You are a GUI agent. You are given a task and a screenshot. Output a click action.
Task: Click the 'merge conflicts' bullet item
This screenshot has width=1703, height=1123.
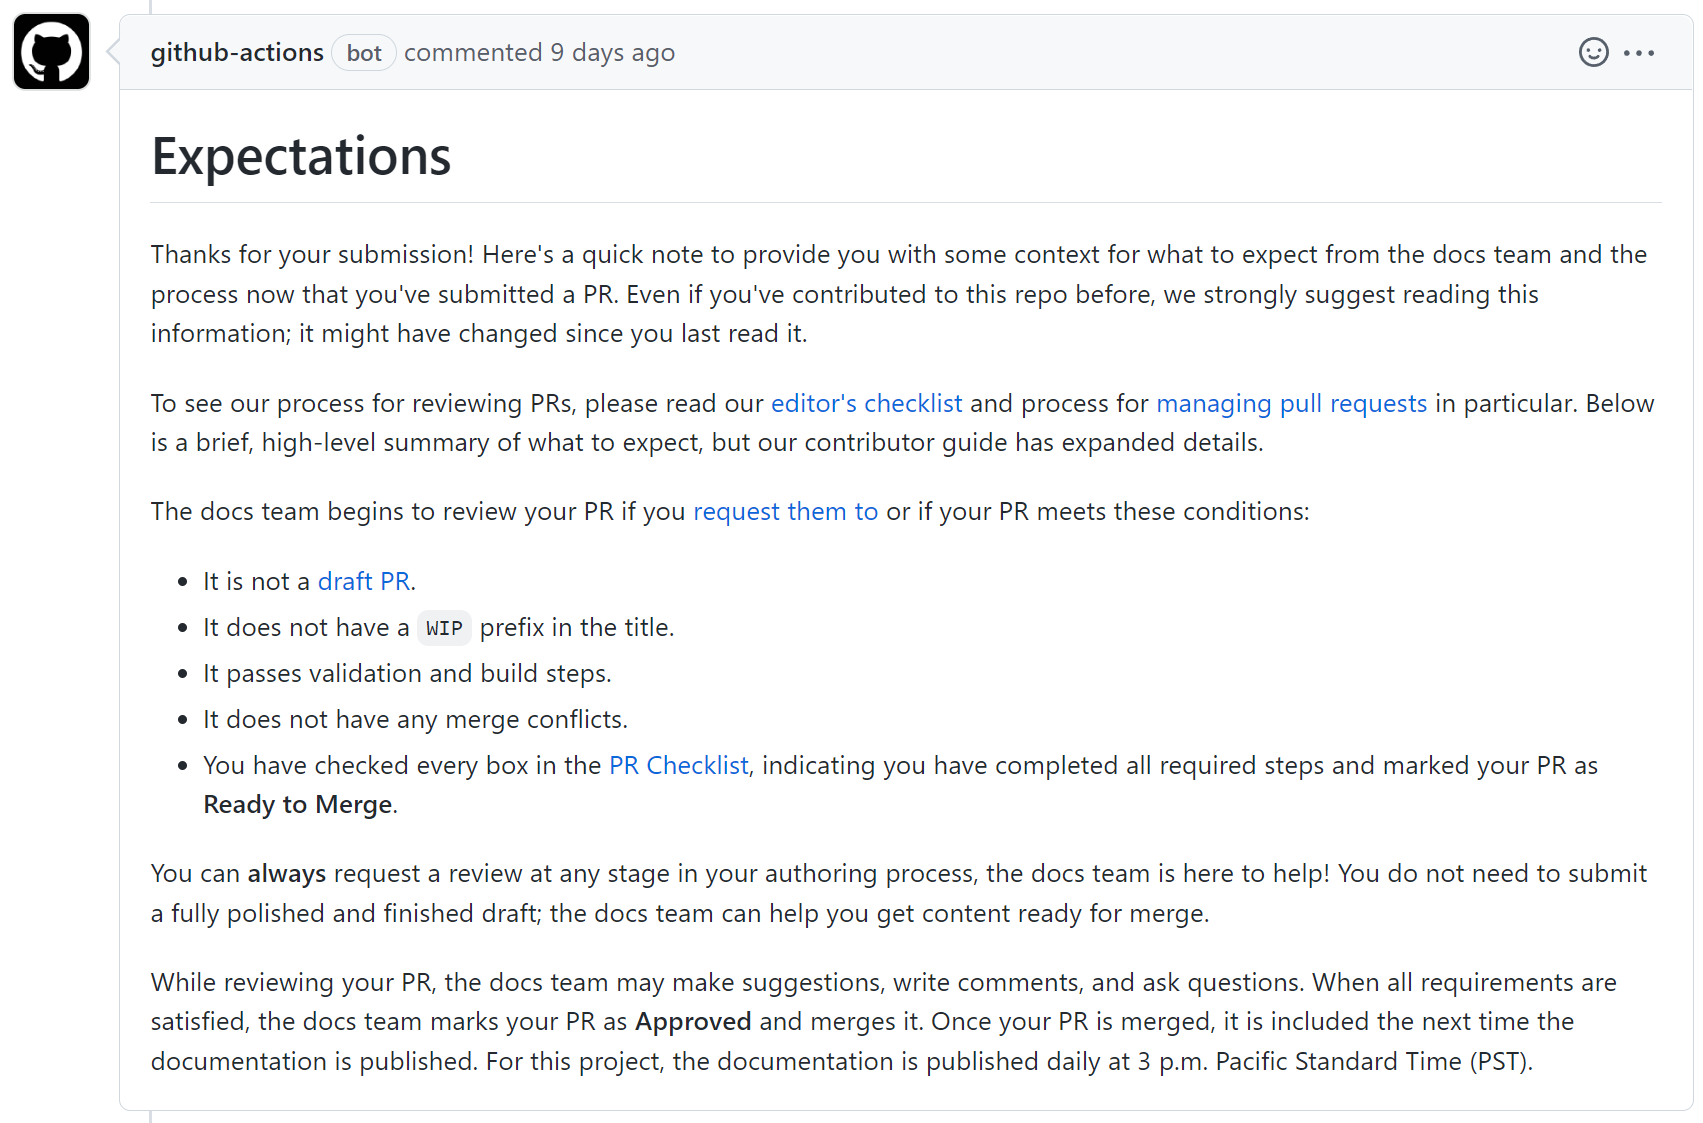point(415,719)
